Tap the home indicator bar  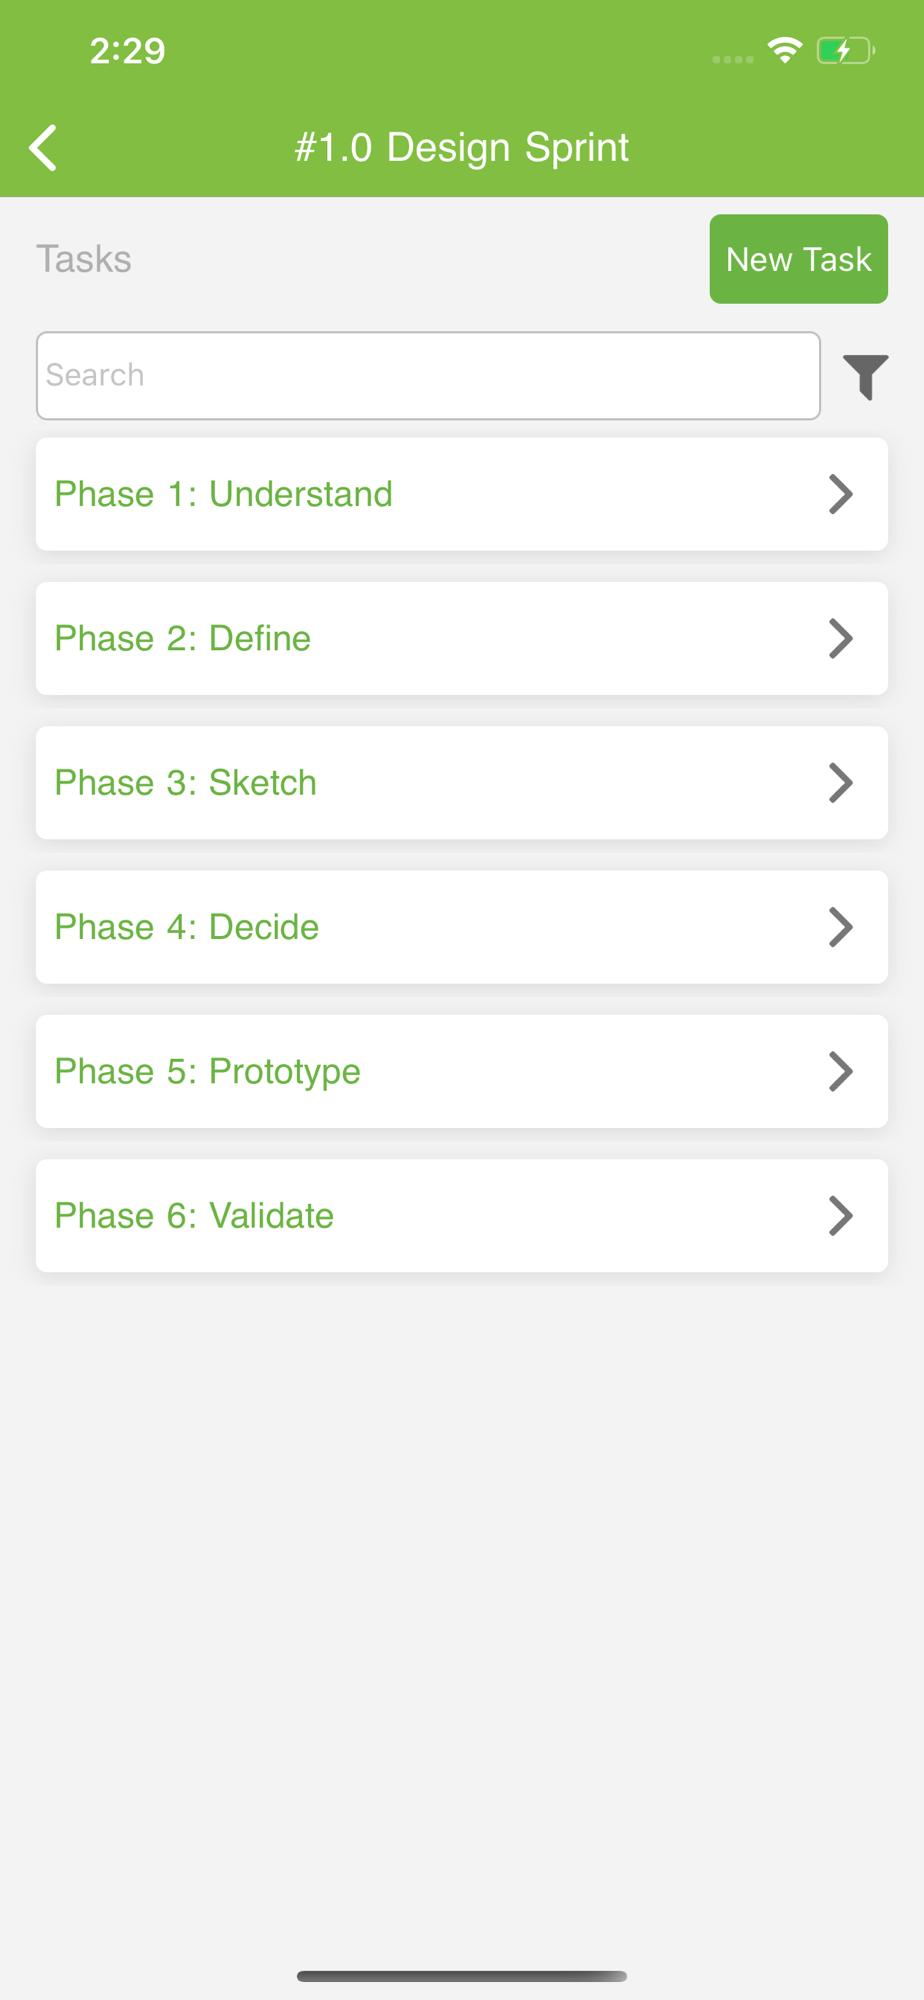(x=462, y=1976)
